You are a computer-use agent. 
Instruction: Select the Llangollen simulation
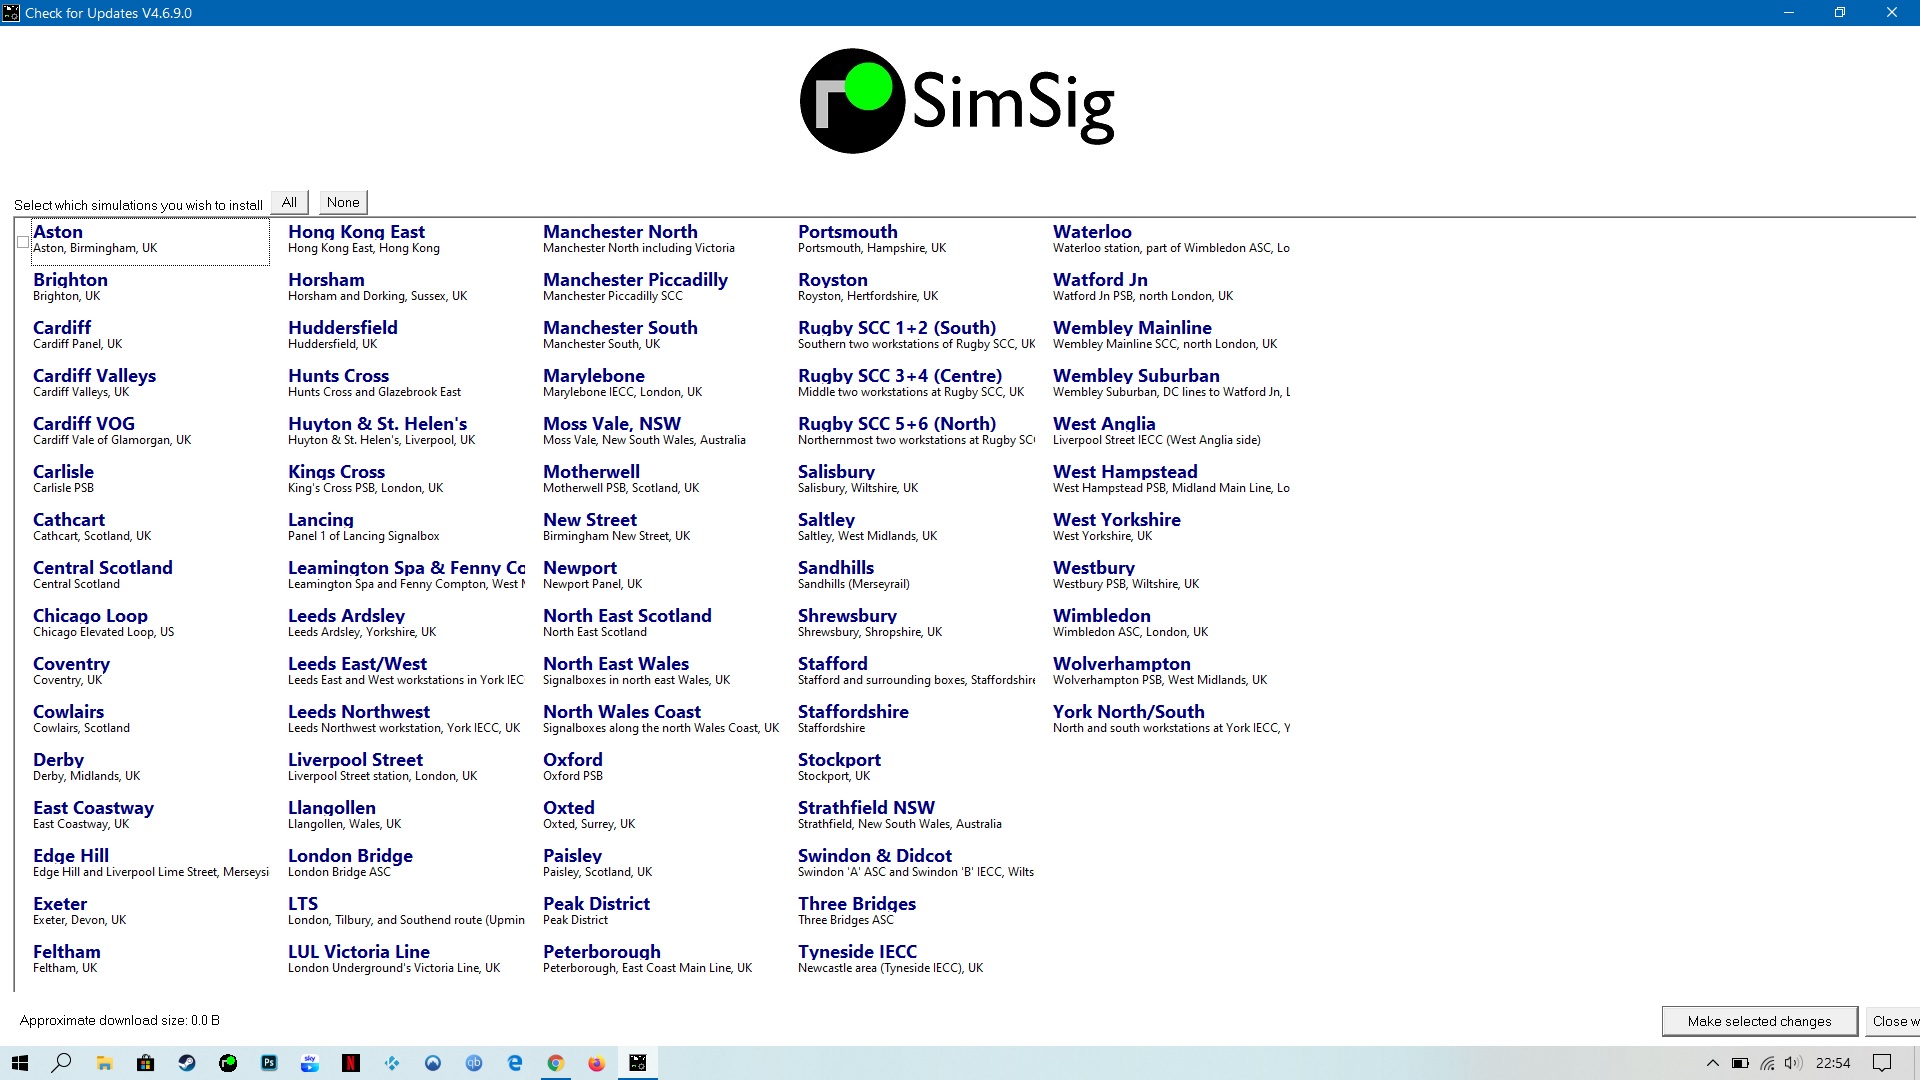344,814
